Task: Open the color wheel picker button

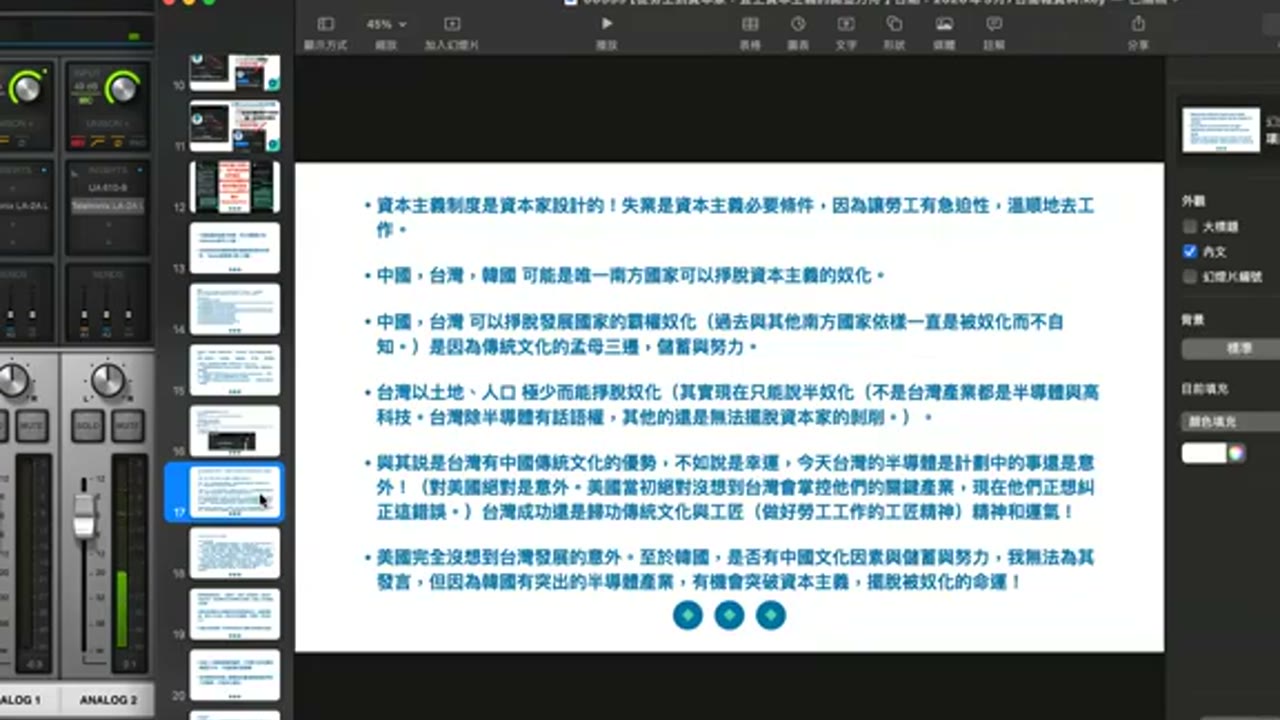Action: 1237,453
